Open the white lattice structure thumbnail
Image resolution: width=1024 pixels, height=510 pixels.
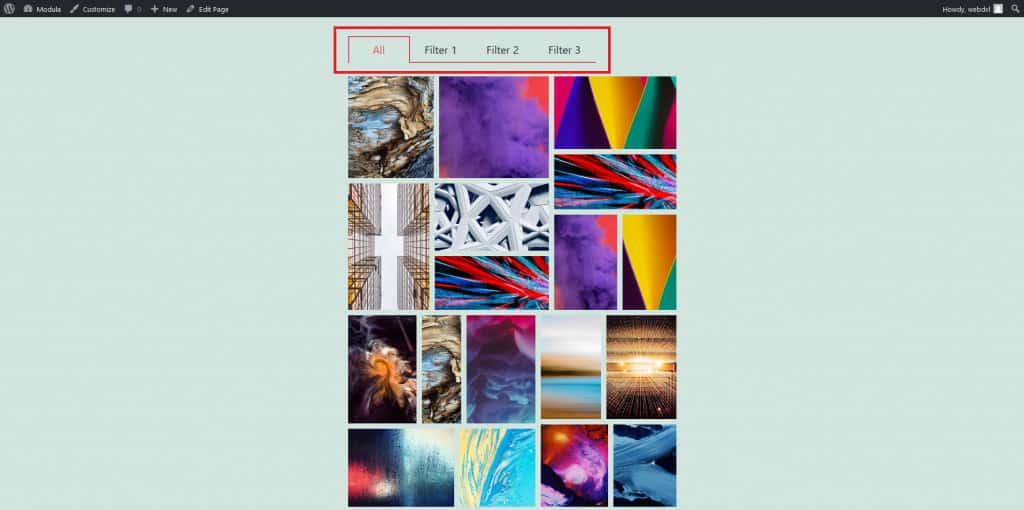click(x=492, y=217)
